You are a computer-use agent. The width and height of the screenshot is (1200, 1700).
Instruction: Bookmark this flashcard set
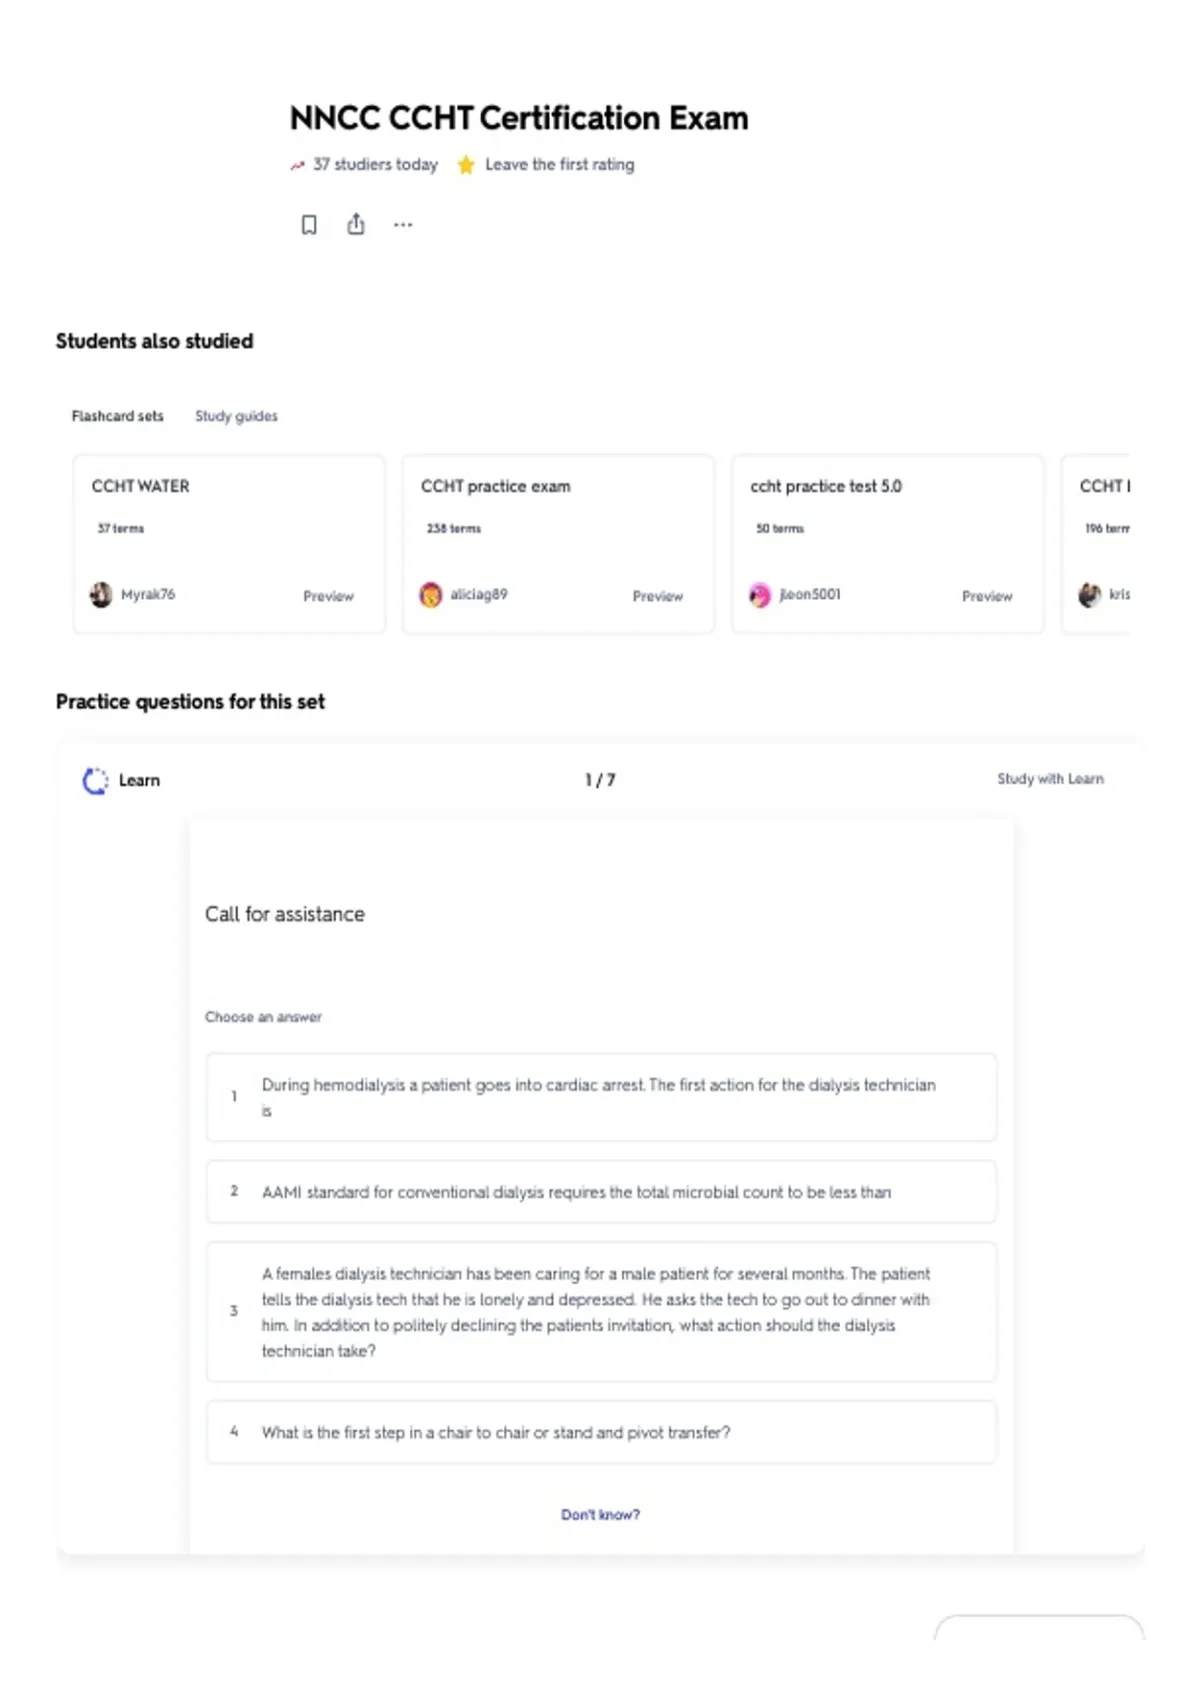309,225
